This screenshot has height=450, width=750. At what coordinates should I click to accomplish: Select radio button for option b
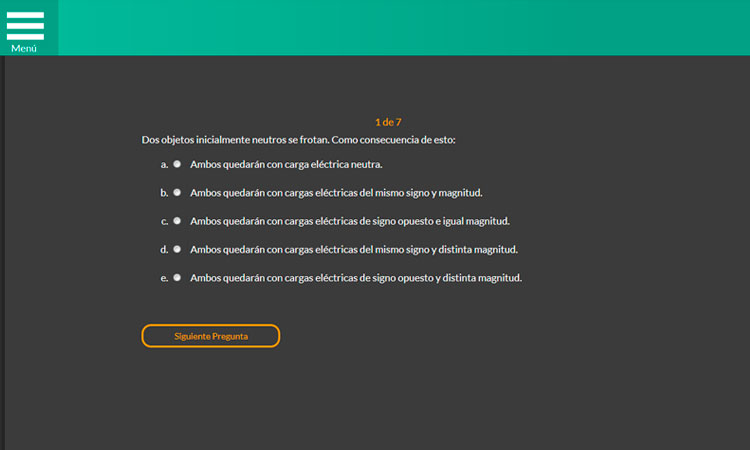(x=177, y=192)
